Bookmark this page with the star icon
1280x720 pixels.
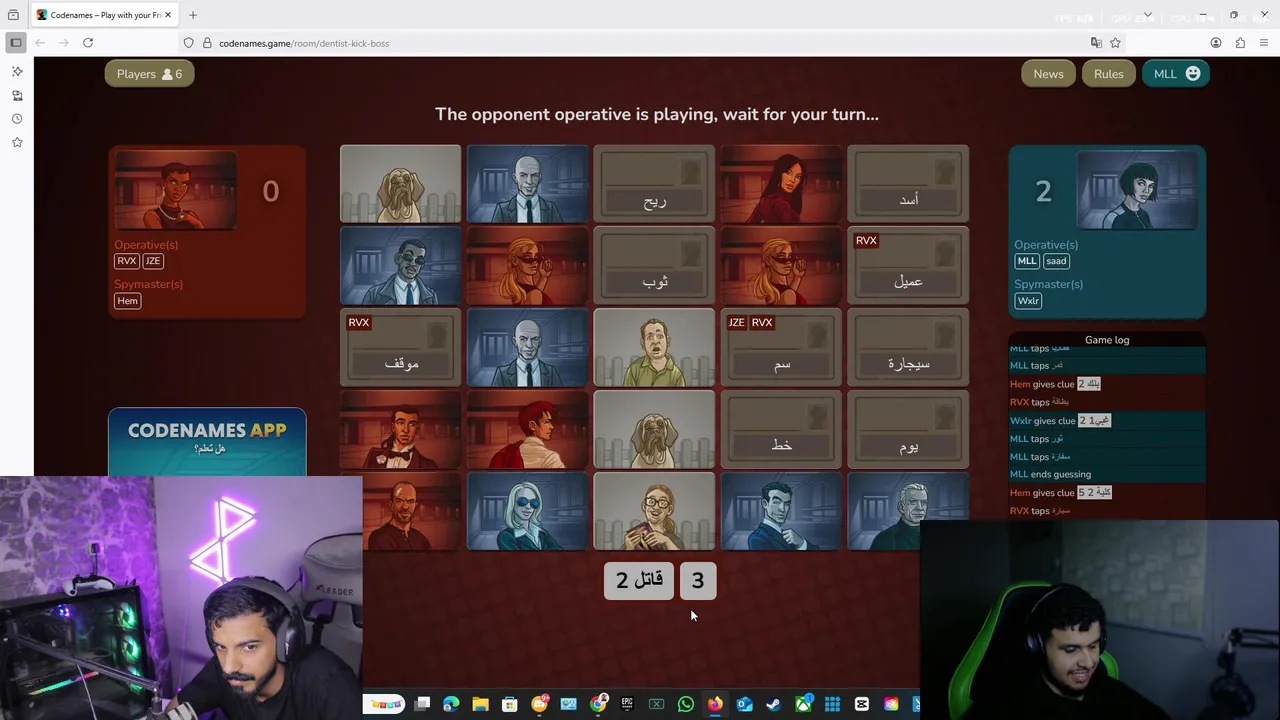[x=1115, y=43]
